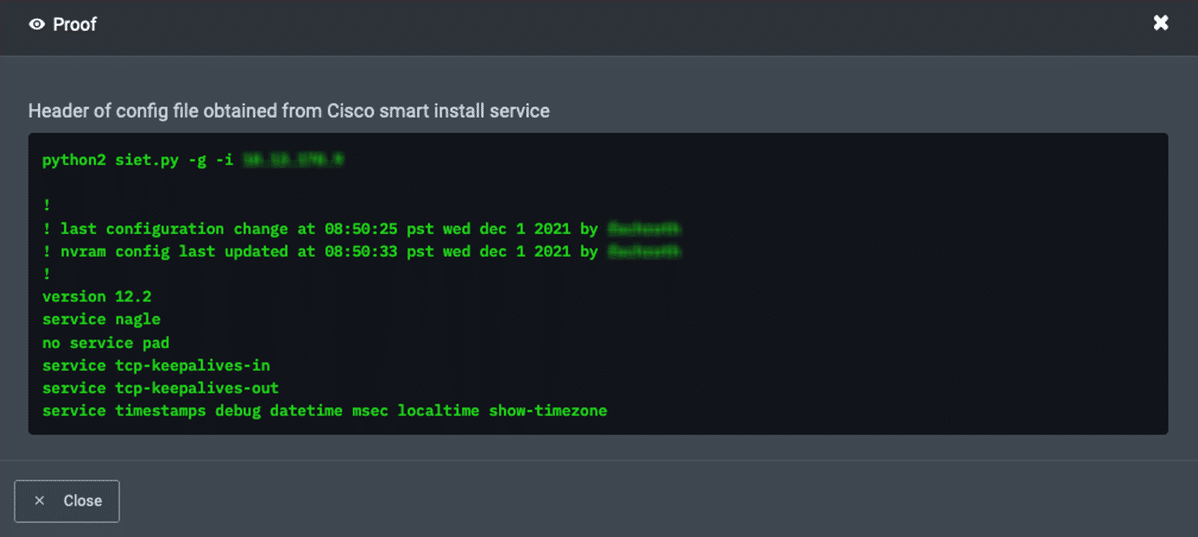The height and width of the screenshot is (537, 1198).
Task: Click the blurred IP address after -i
Action: coord(293,160)
